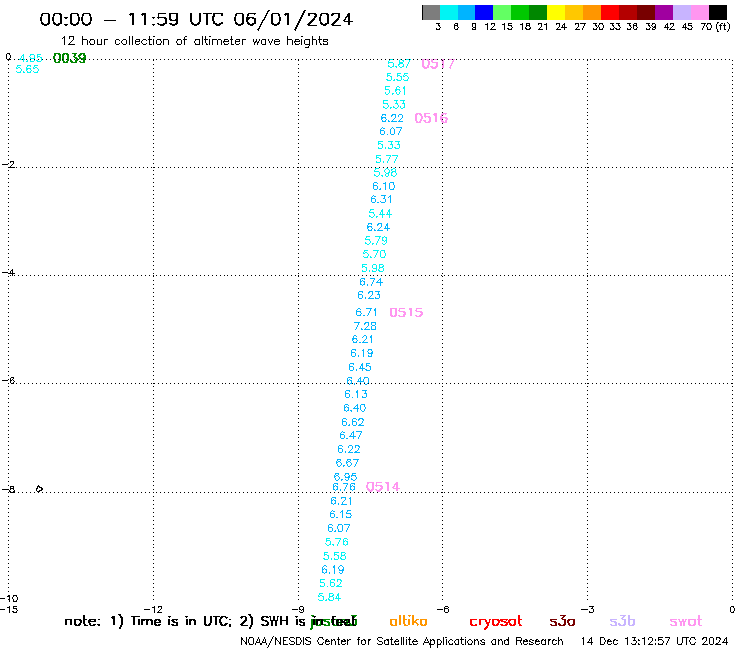The image size is (740, 650).
Task: Click the pink swatch in the color scale
Action: pyautogui.click(x=700, y=12)
